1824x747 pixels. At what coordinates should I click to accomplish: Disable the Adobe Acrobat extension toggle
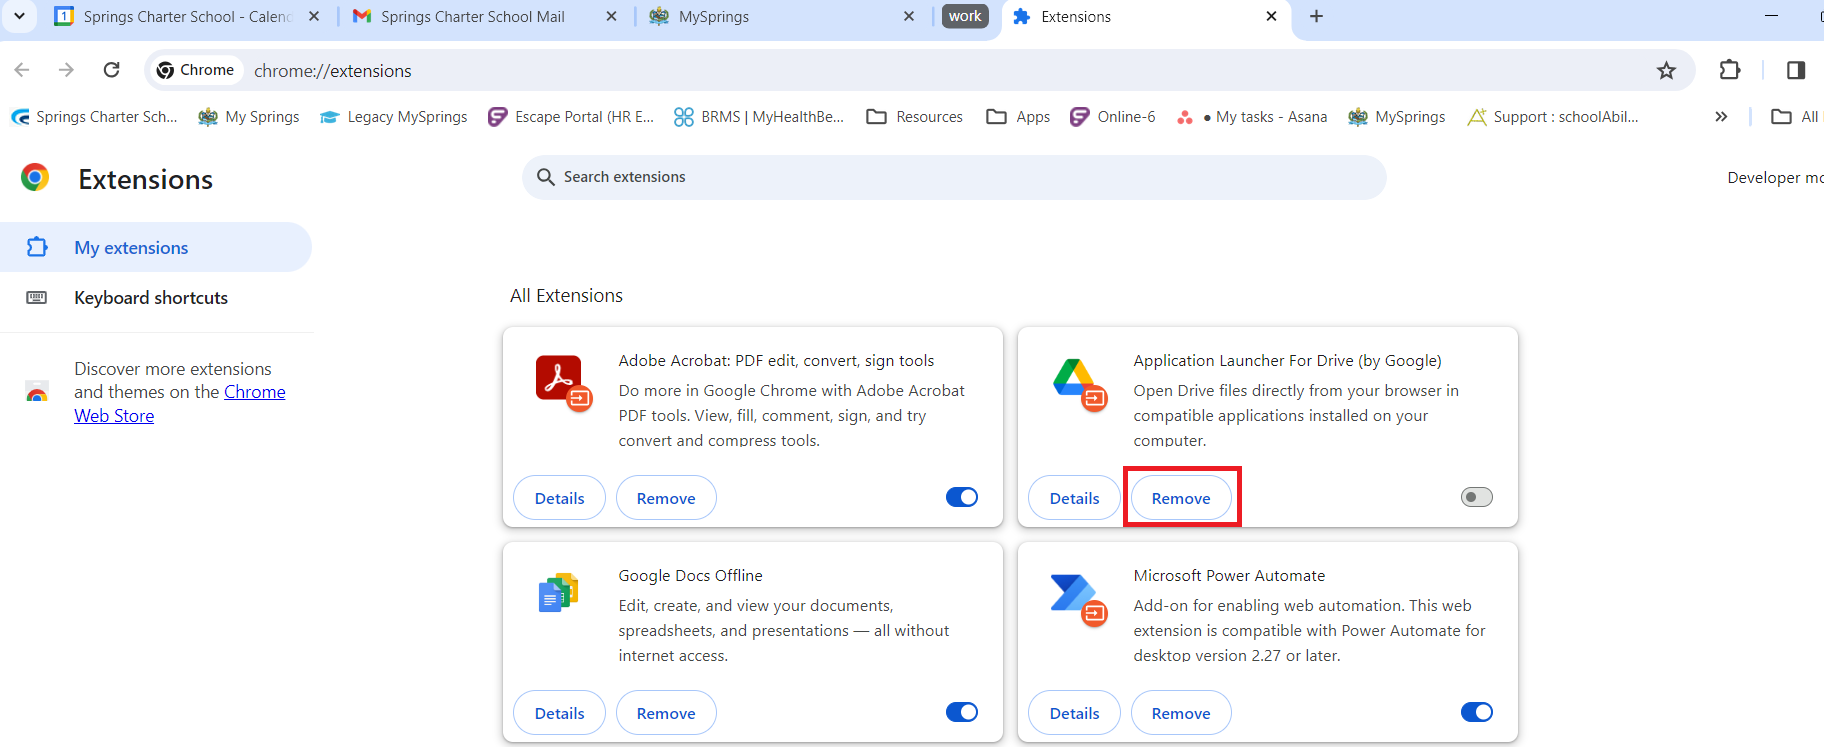962,497
